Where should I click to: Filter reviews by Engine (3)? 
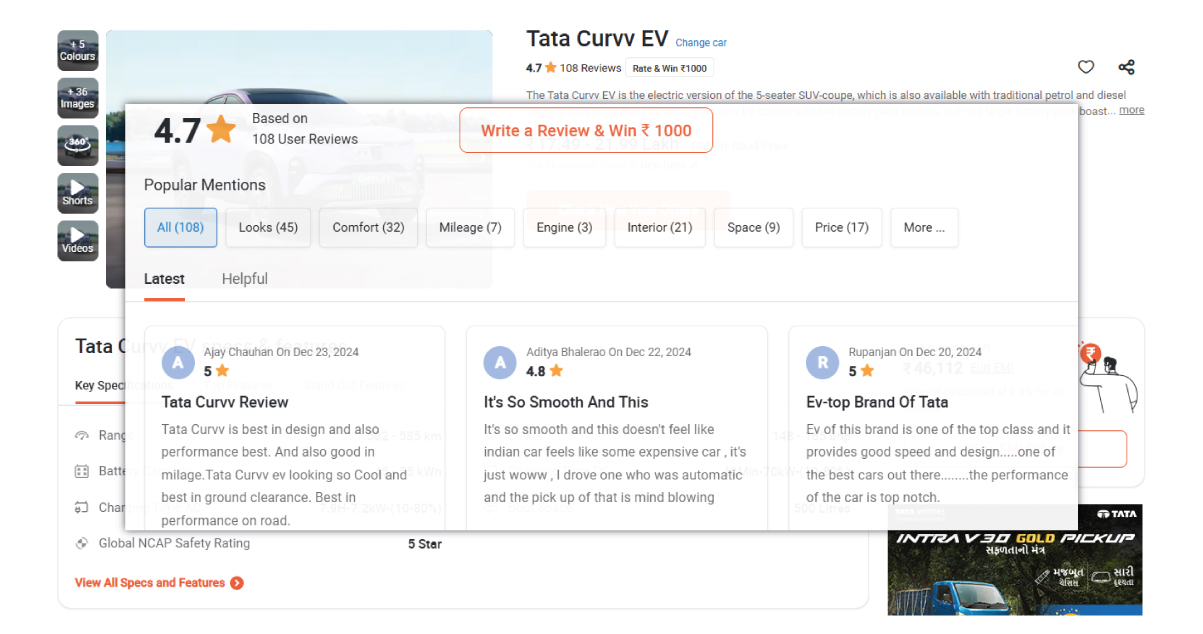564,227
